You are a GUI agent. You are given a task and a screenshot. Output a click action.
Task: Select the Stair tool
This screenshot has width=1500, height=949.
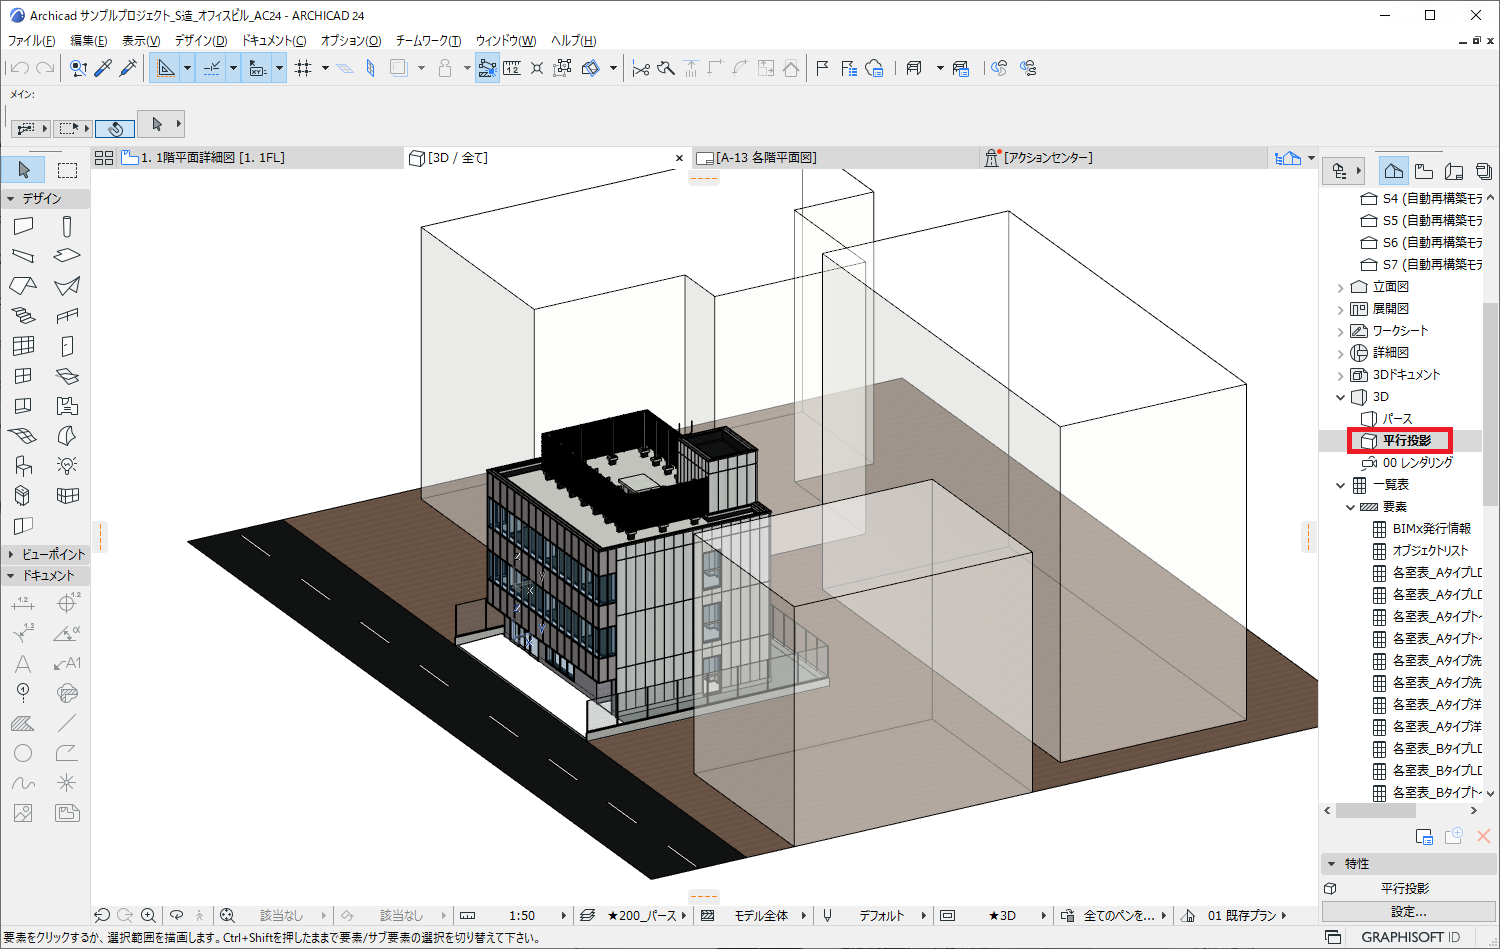click(24, 316)
